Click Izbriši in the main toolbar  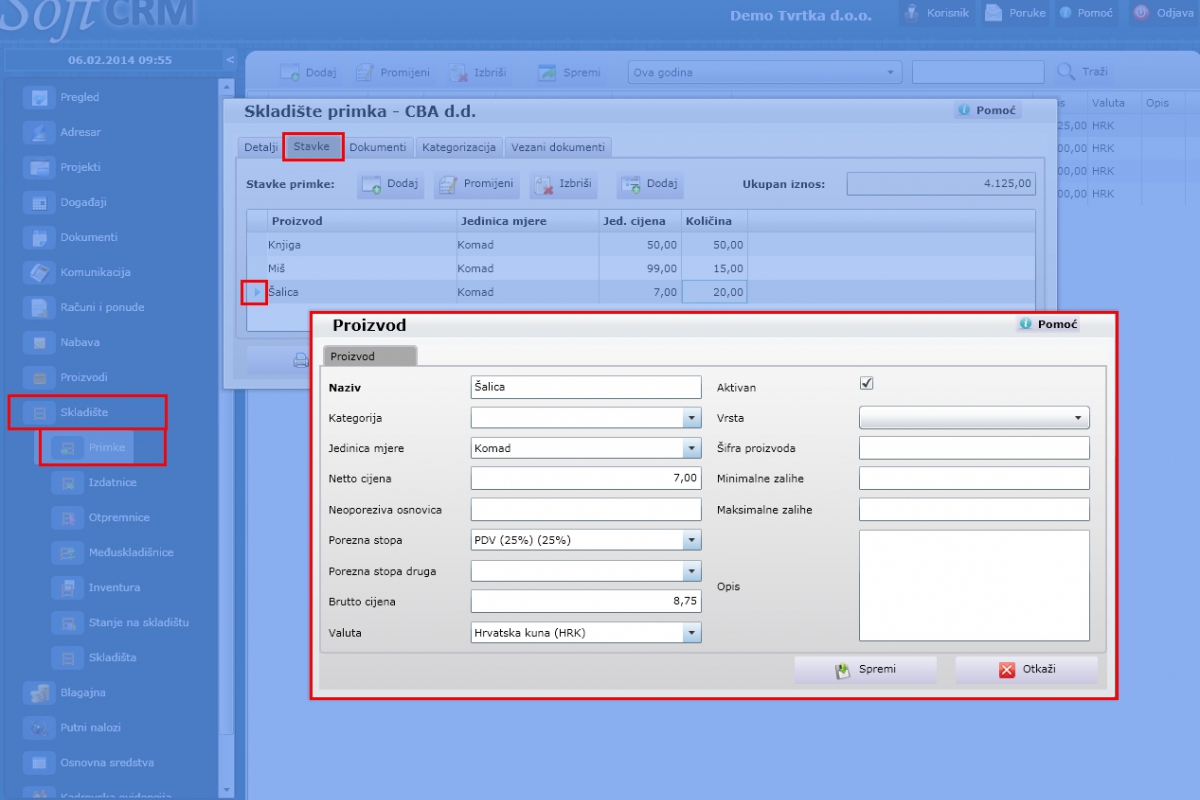pos(480,72)
